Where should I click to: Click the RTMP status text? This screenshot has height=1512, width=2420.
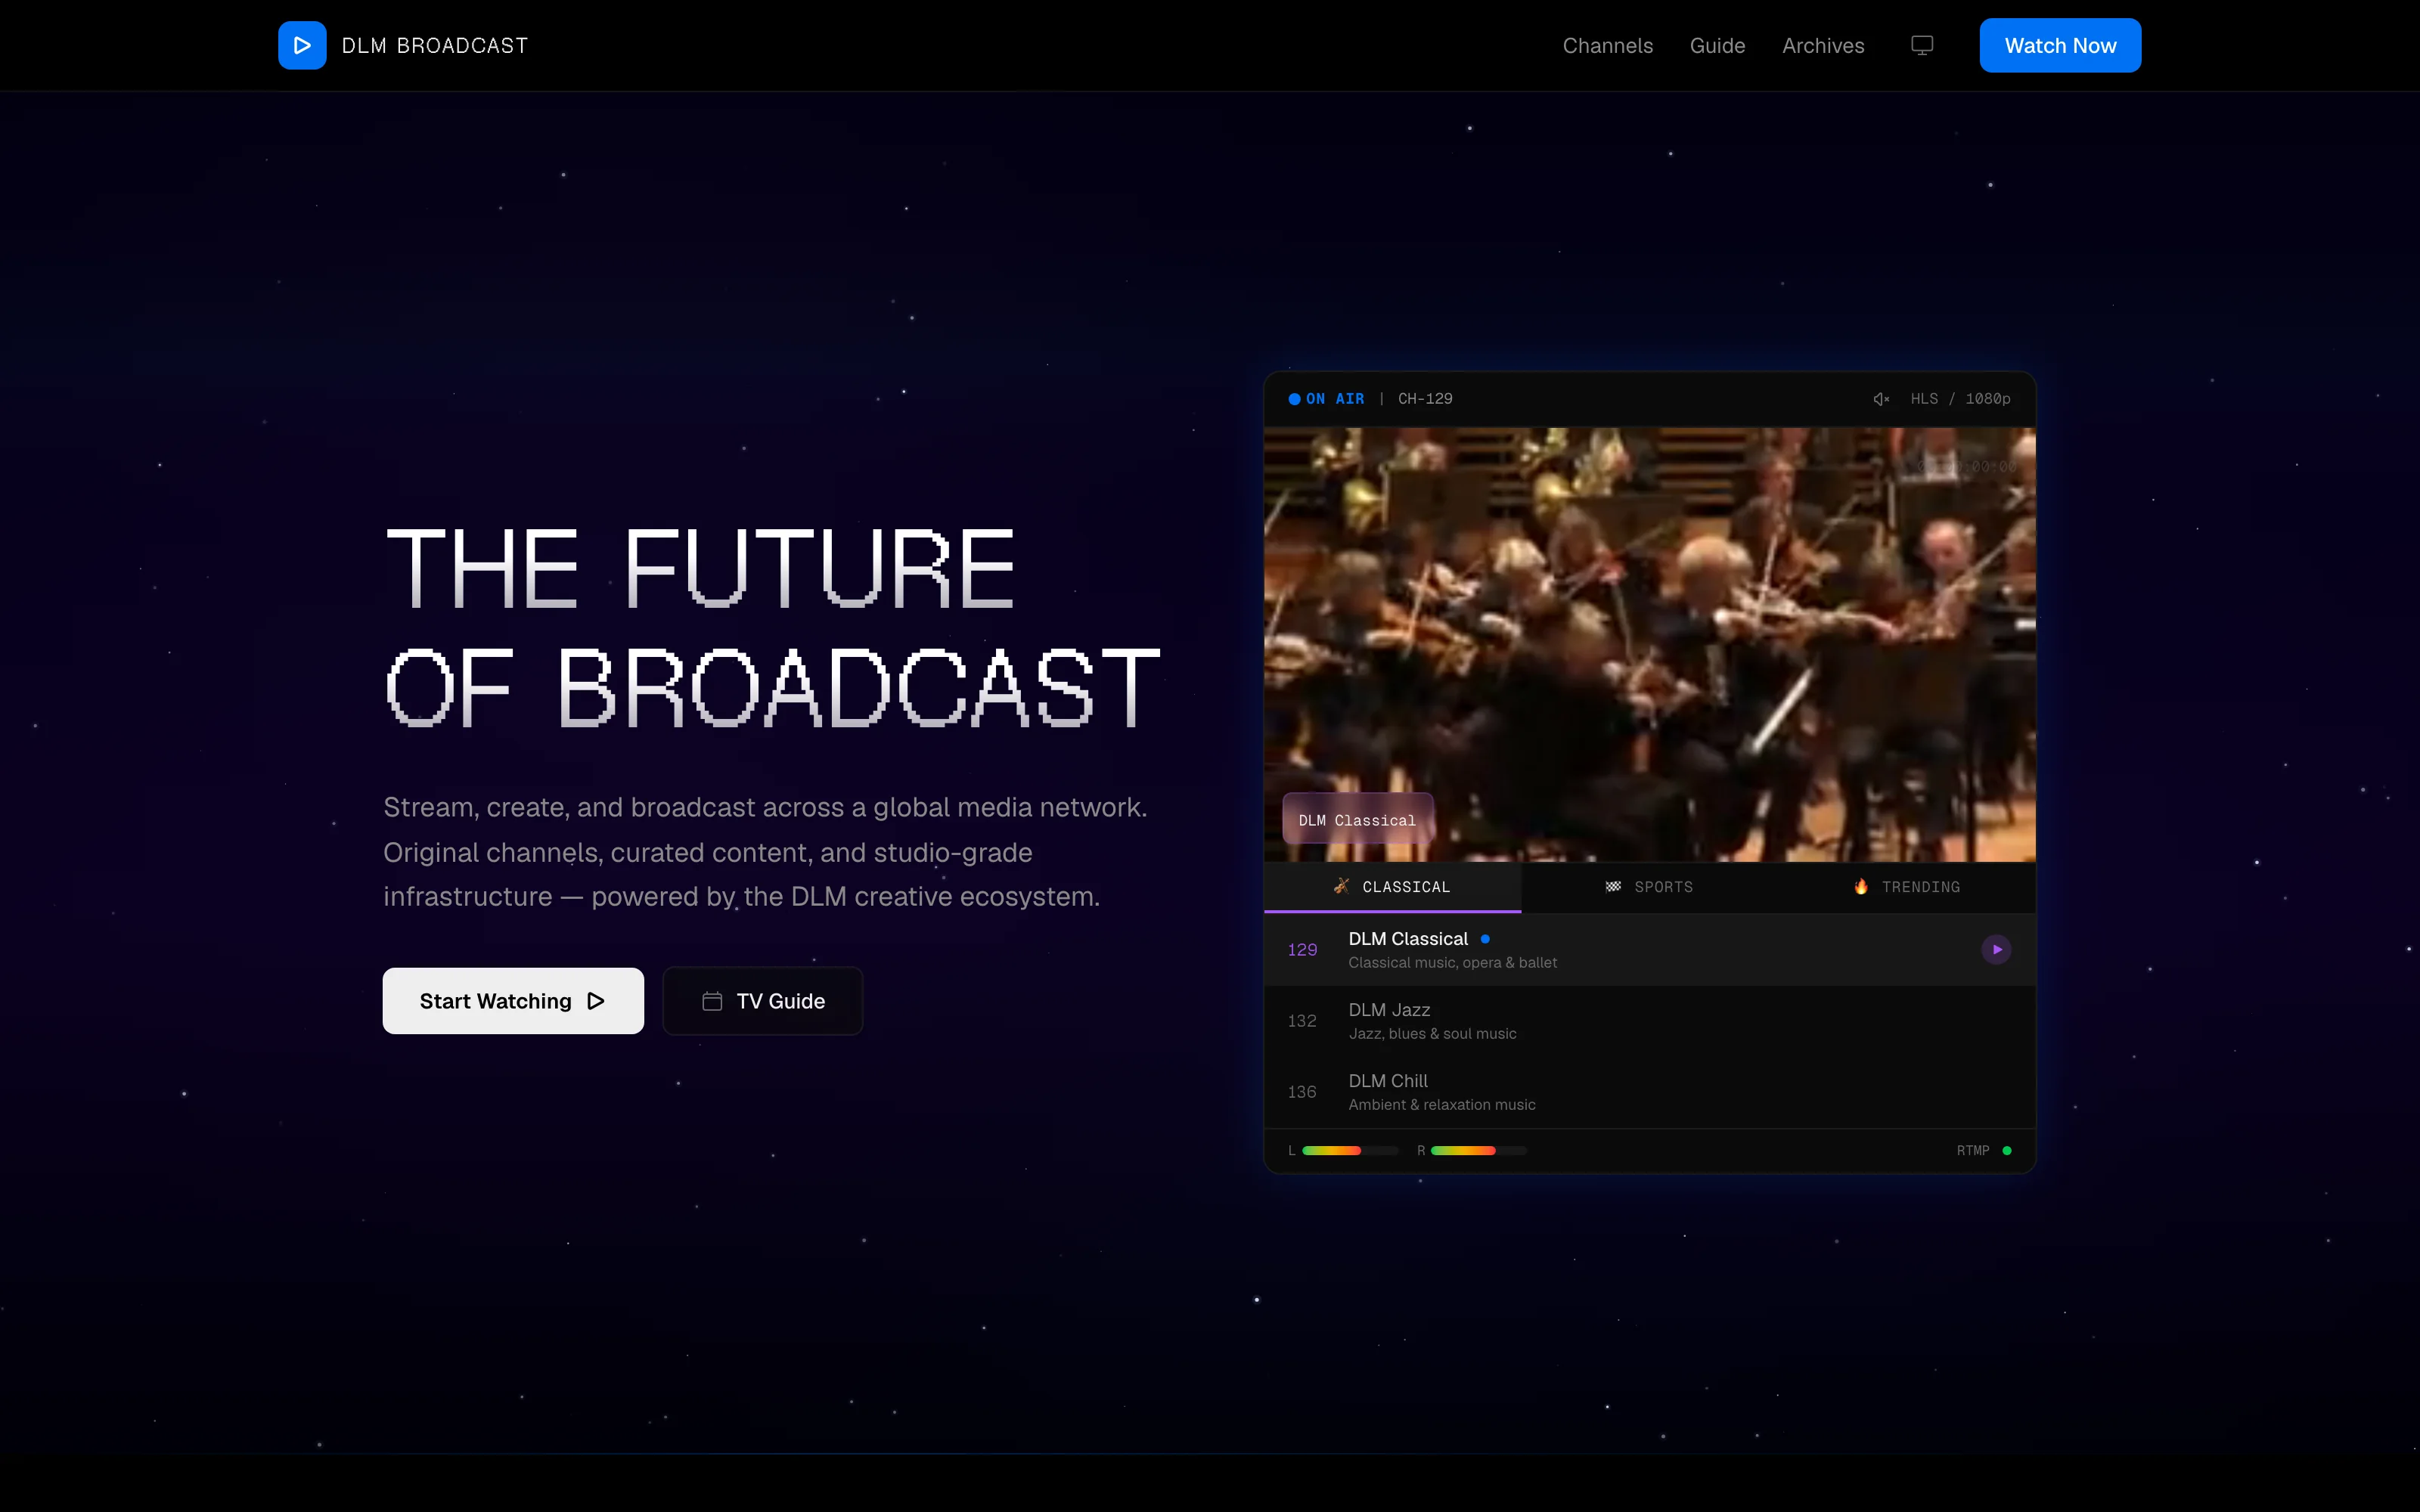(1972, 1150)
